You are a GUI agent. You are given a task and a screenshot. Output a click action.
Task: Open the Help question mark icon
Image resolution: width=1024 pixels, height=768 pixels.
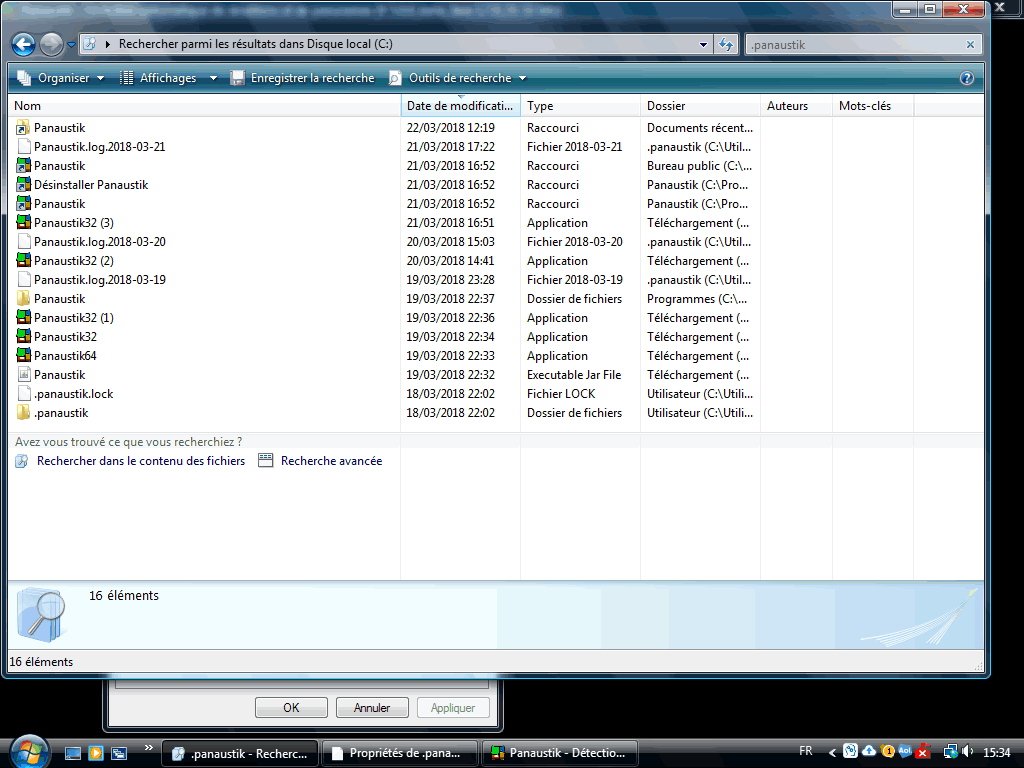click(x=966, y=78)
